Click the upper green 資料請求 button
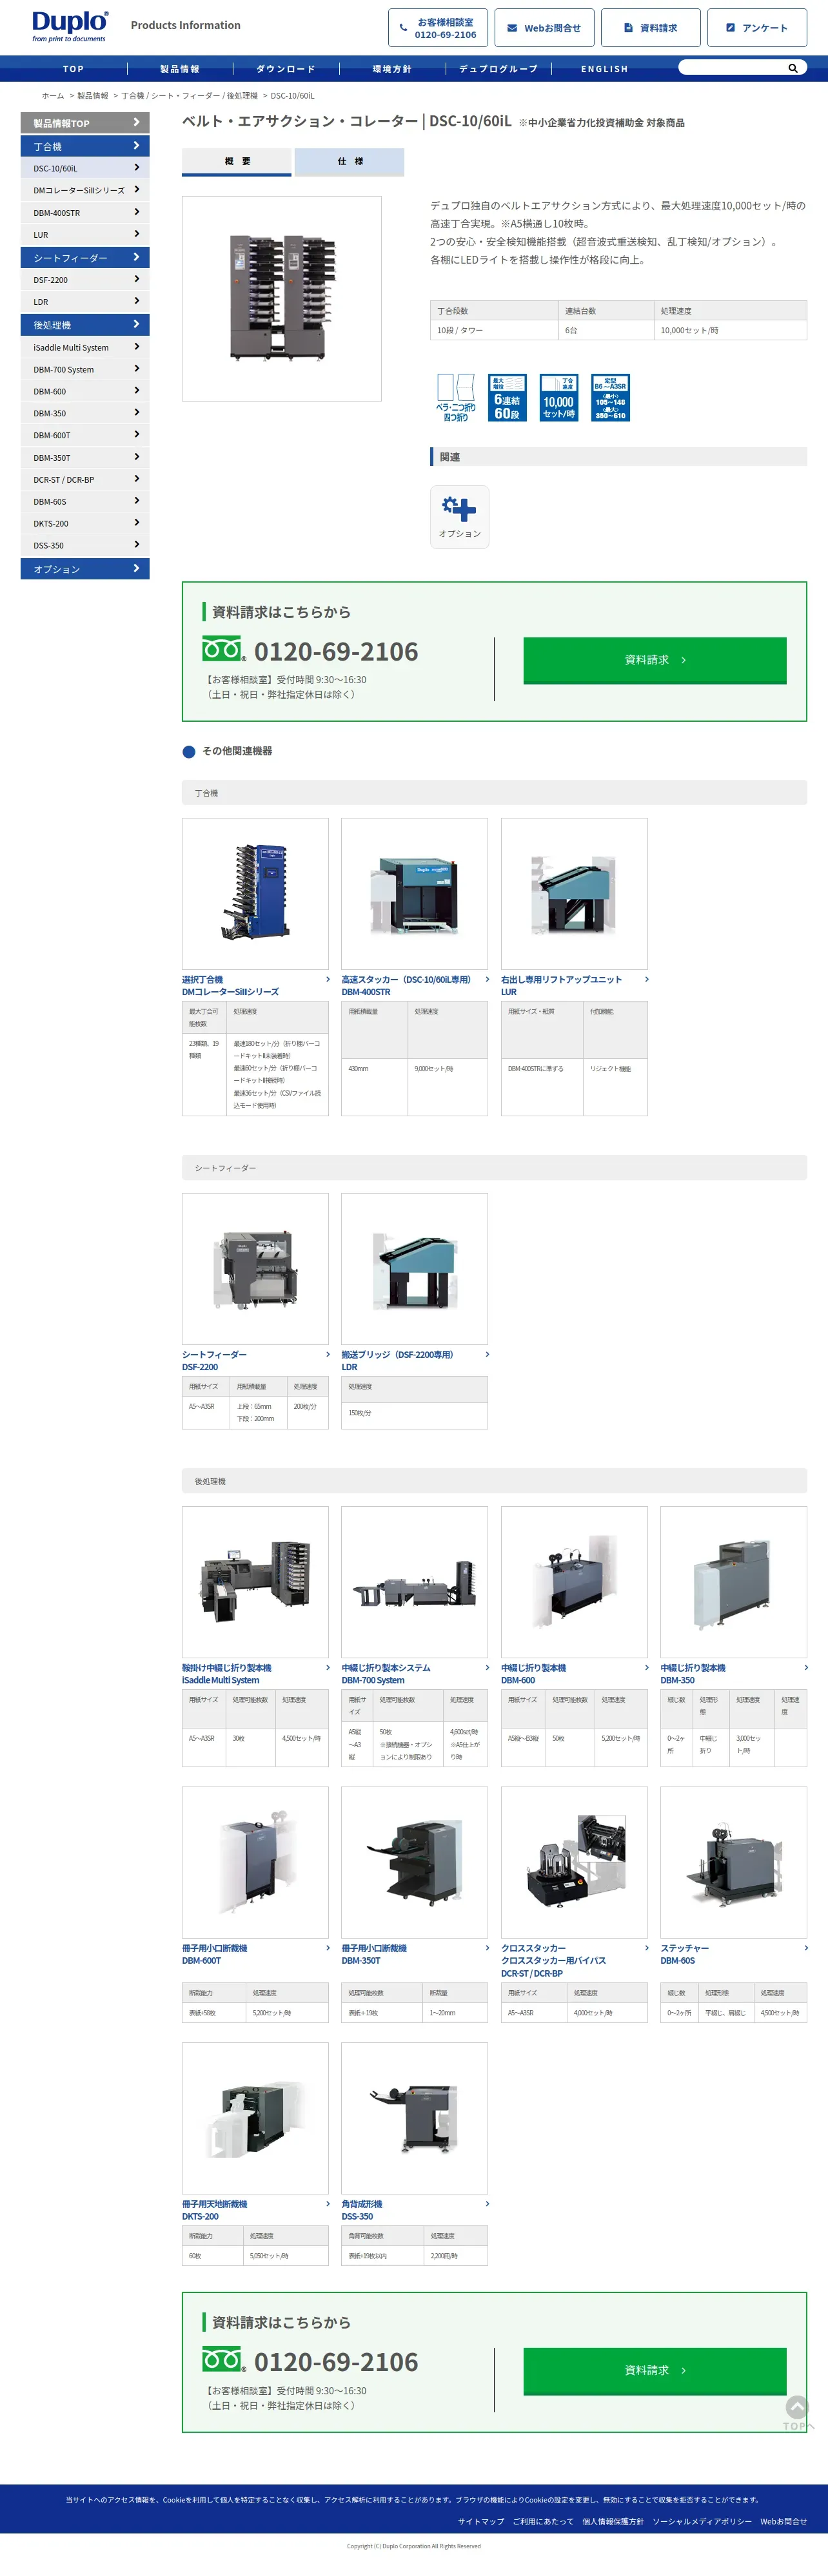The height and width of the screenshot is (2576, 828). 655,660
